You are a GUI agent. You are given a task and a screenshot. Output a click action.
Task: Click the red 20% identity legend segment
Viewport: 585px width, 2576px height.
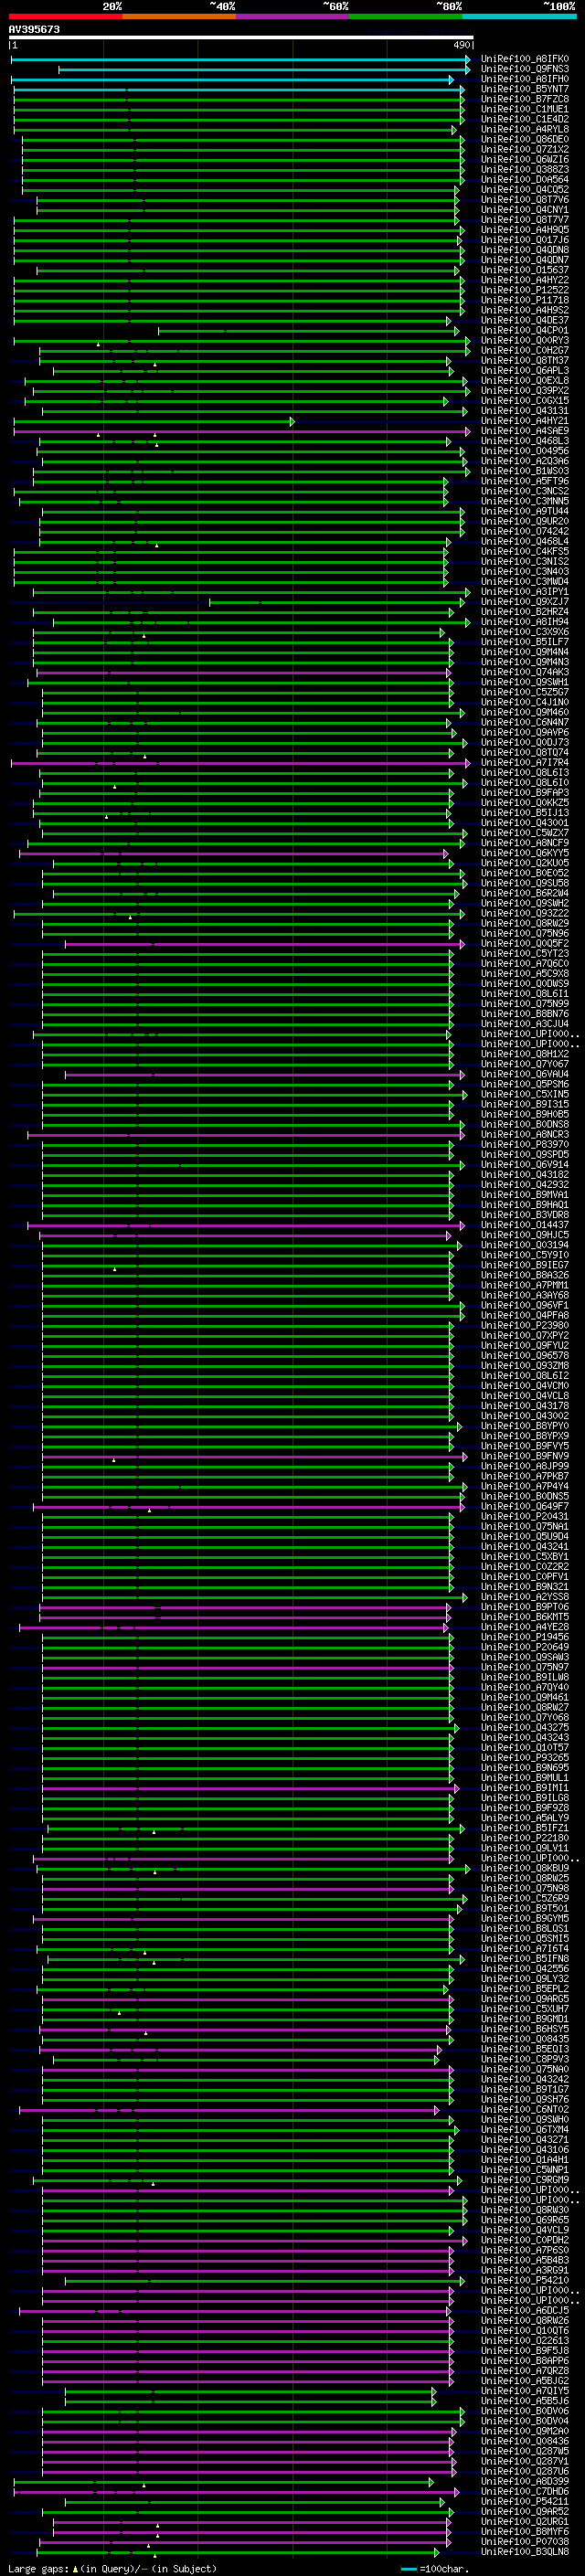[65, 16]
